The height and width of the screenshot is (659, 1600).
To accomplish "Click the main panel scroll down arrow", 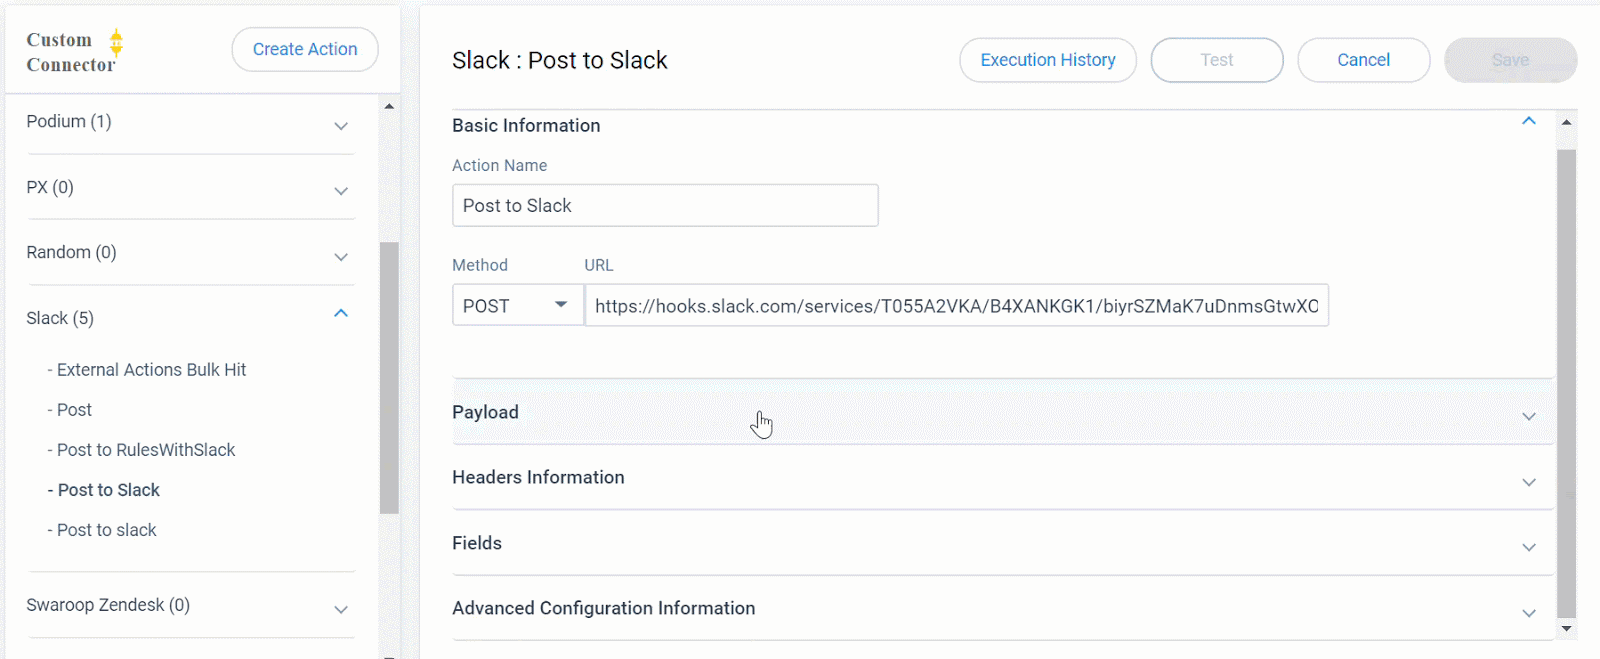I will click(x=1566, y=629).
